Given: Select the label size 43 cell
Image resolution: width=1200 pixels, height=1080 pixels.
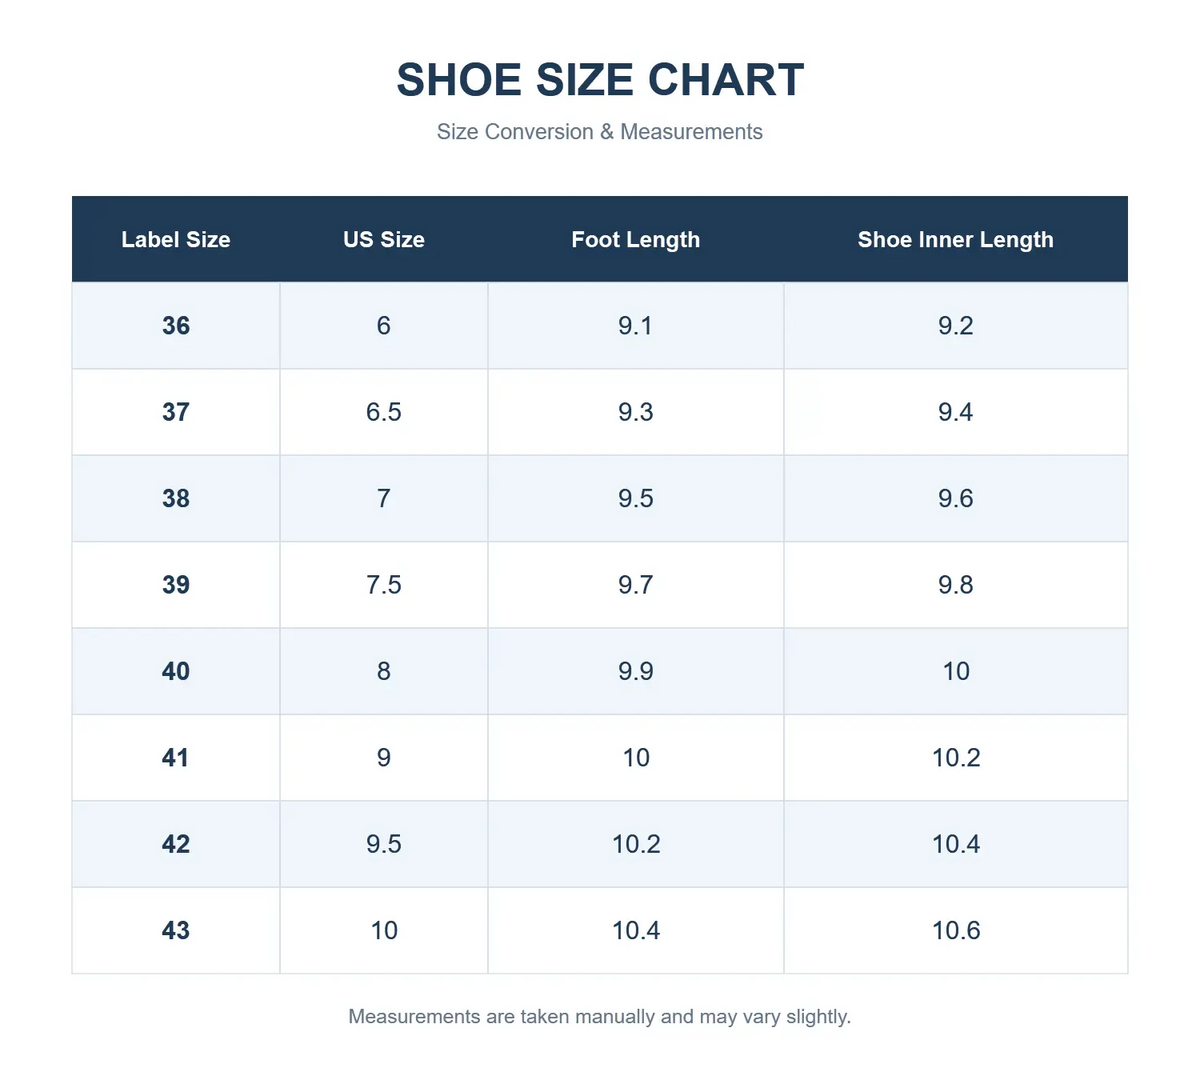Looking at the screenshot, I should pyautogui.click(x=176, y=930).
